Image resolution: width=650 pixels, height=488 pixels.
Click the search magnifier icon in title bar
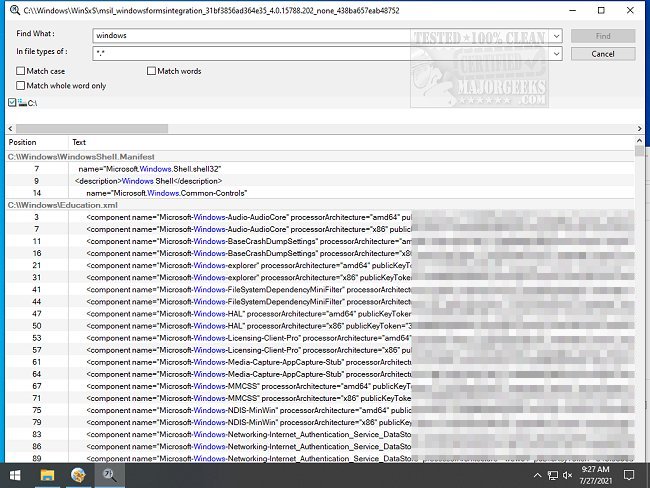(x=15, y=10)
